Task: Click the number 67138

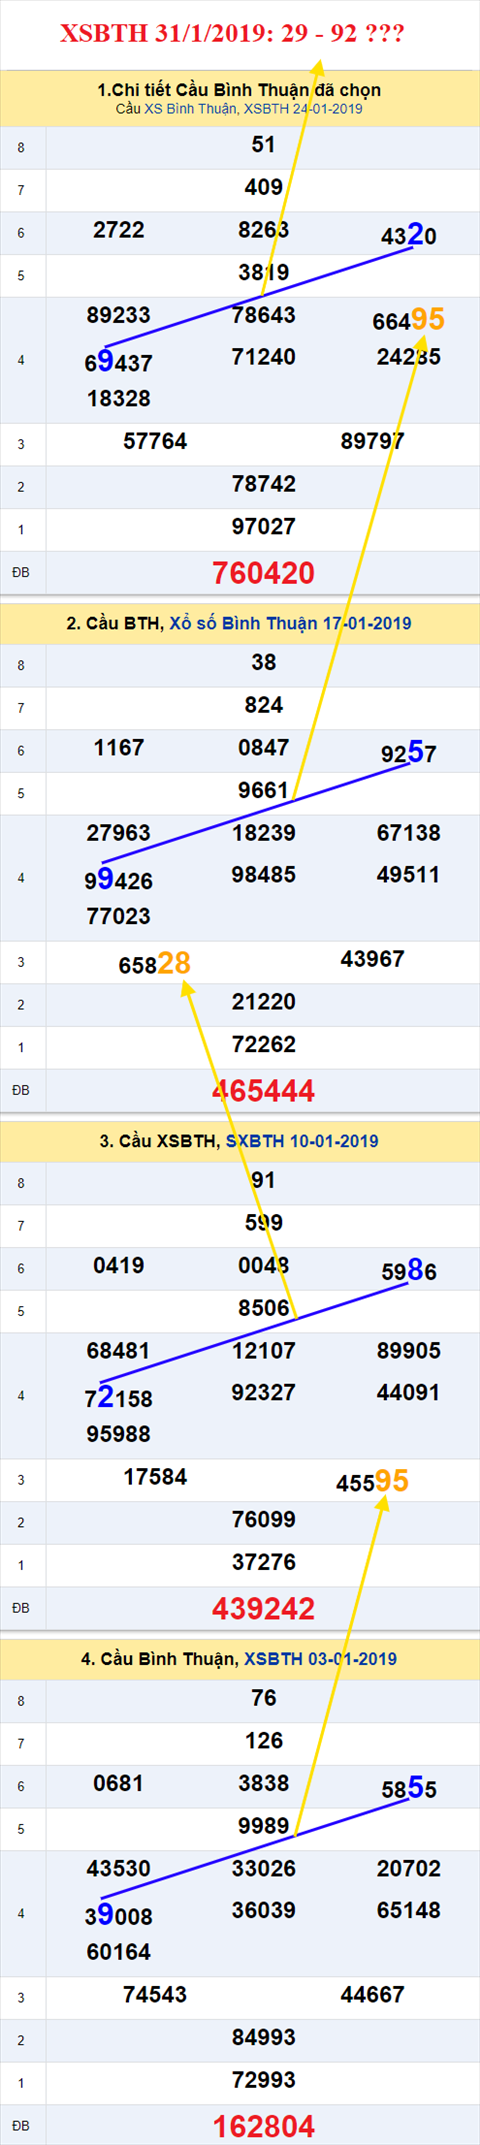Action: 409,833
